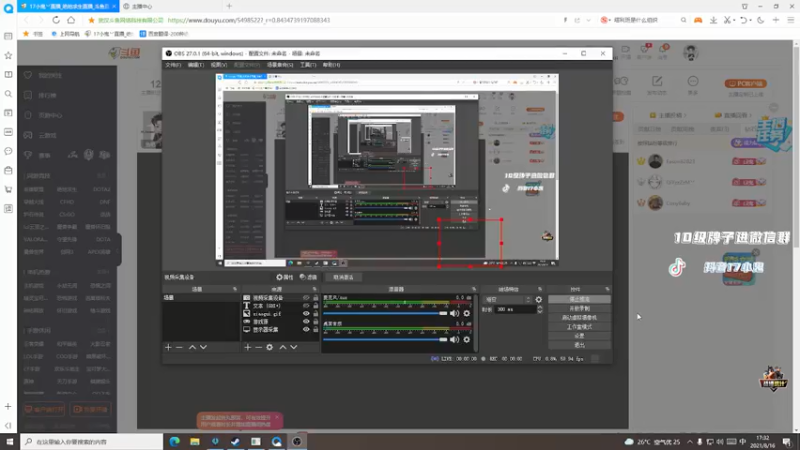
Task: Pop out the audio mixer dock icon
Action: (x=474, y=289)
